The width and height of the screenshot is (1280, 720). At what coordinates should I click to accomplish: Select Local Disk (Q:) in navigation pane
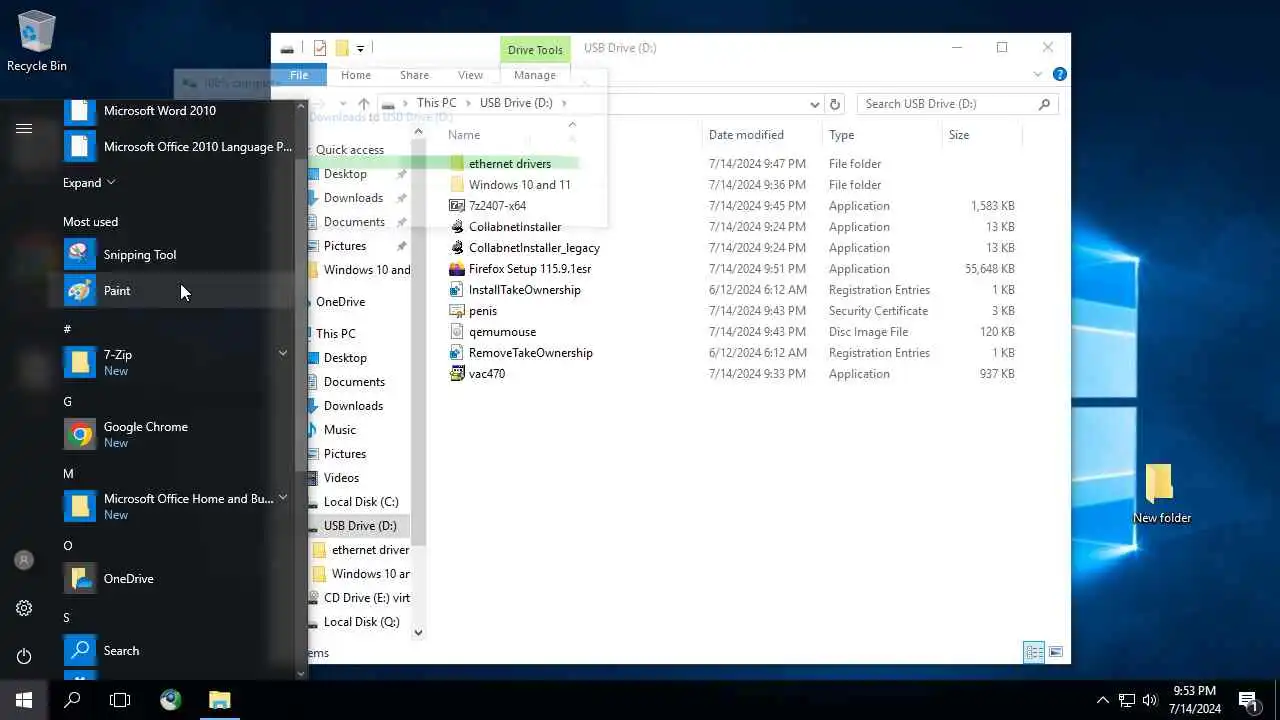361,622
